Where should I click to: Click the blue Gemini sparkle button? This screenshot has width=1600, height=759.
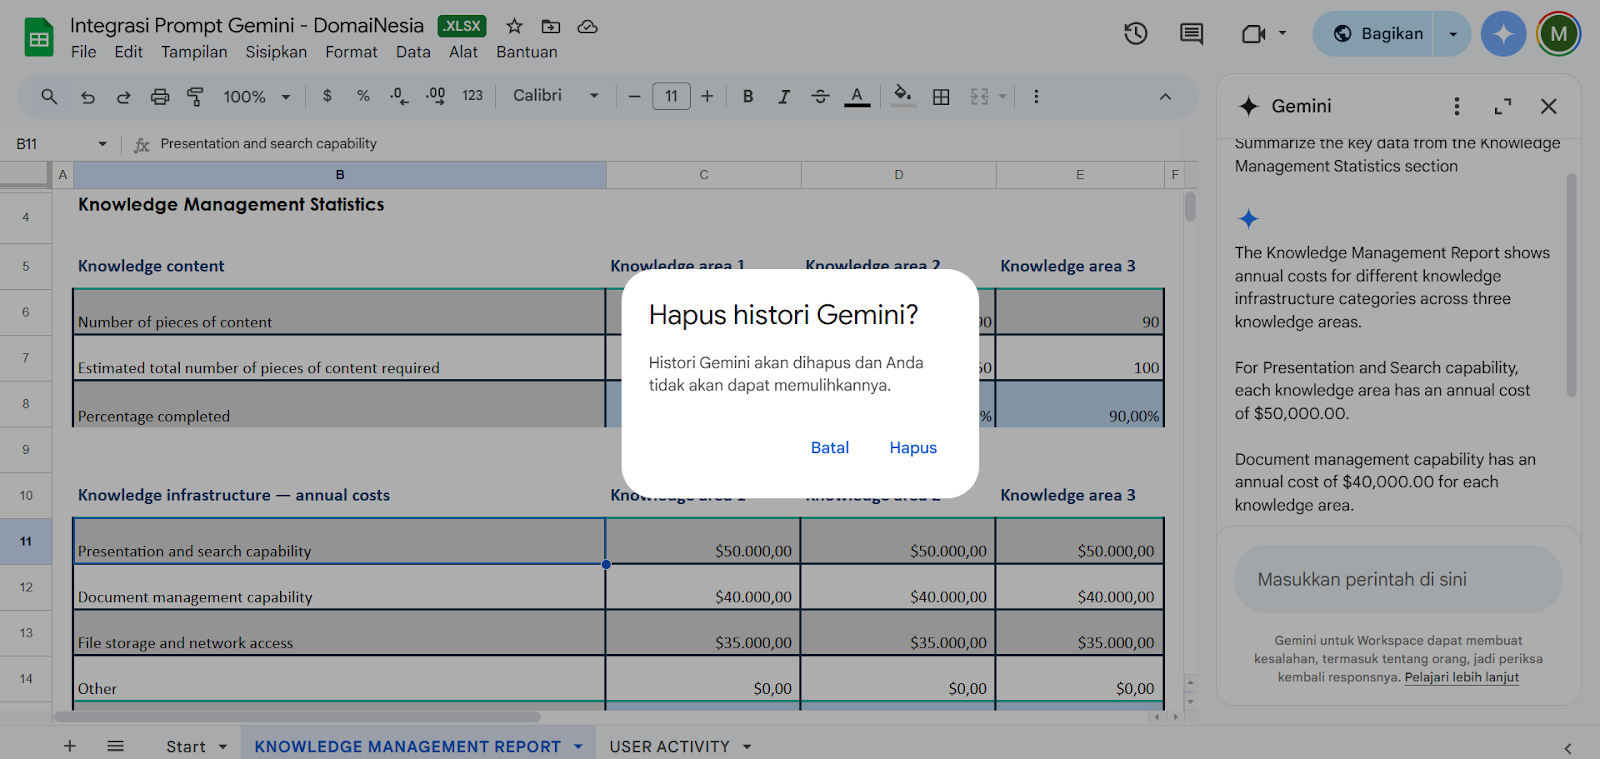[x=1503, y=34]
